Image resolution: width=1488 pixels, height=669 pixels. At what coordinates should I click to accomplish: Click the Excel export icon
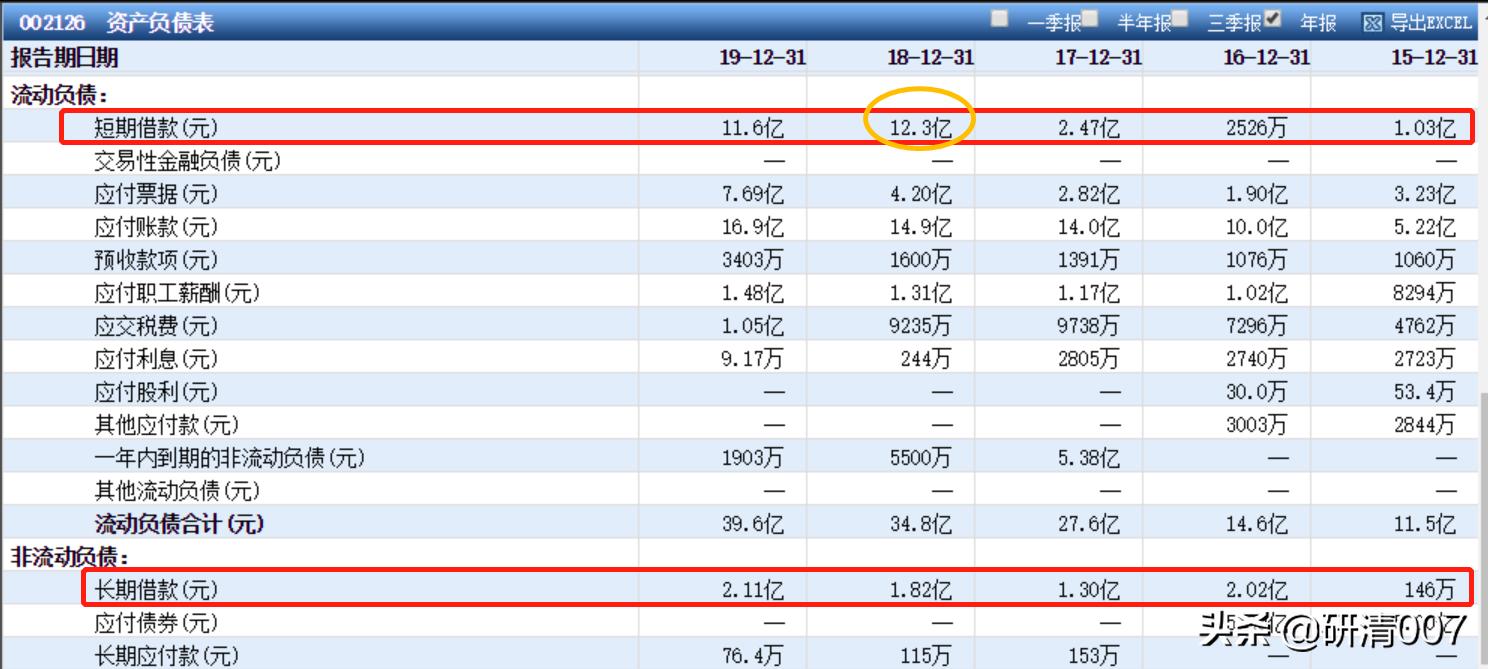coord(1373,22)
